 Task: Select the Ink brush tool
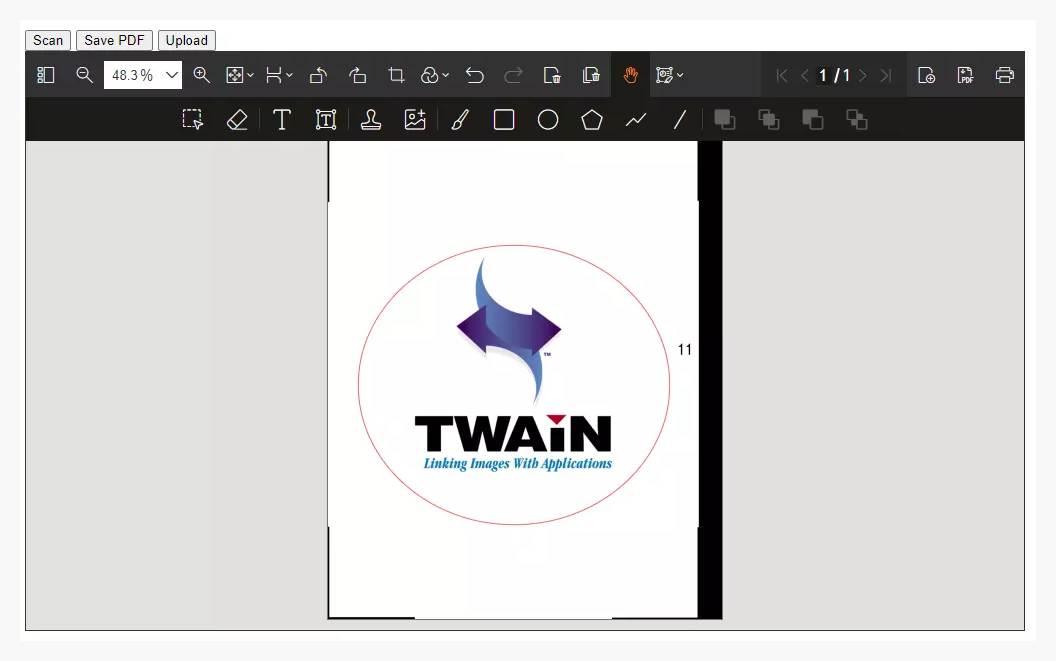click(x=460, y=120)
